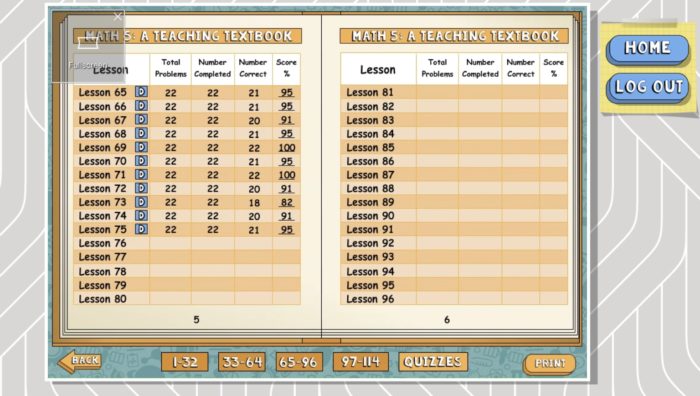Open Lesson 68 score link
The image size is (700, 396).
pos(286,133)
